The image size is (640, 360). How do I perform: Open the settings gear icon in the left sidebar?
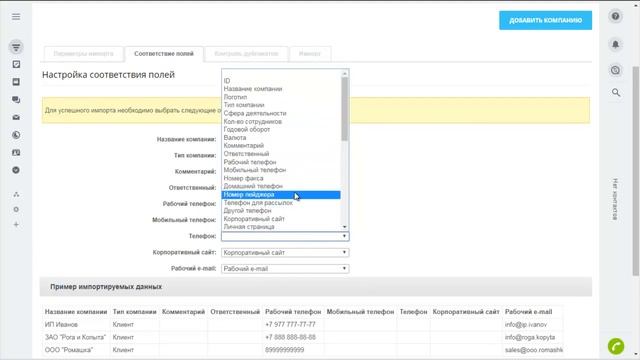coord(16,209)
